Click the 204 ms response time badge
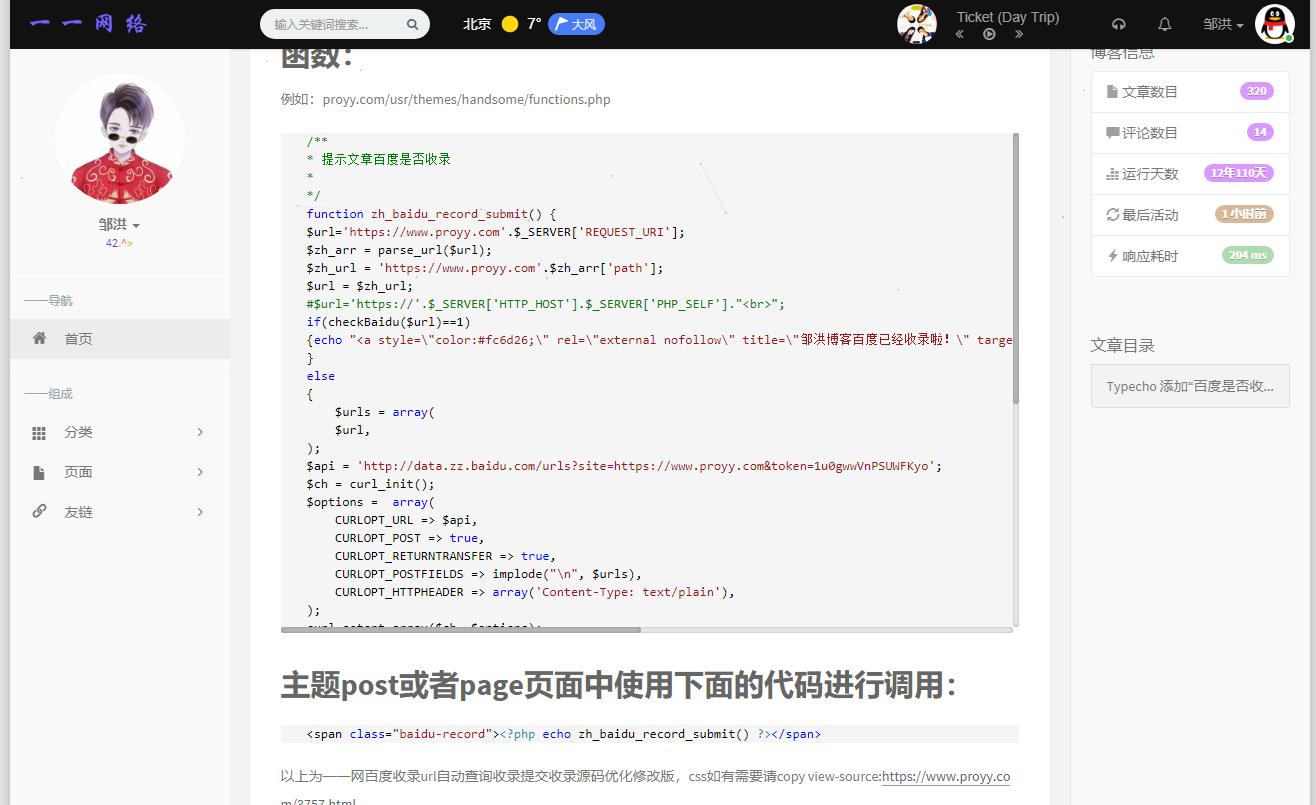Image resolution: width=1316 pixels, height=805 pixels. [1248, 255]
